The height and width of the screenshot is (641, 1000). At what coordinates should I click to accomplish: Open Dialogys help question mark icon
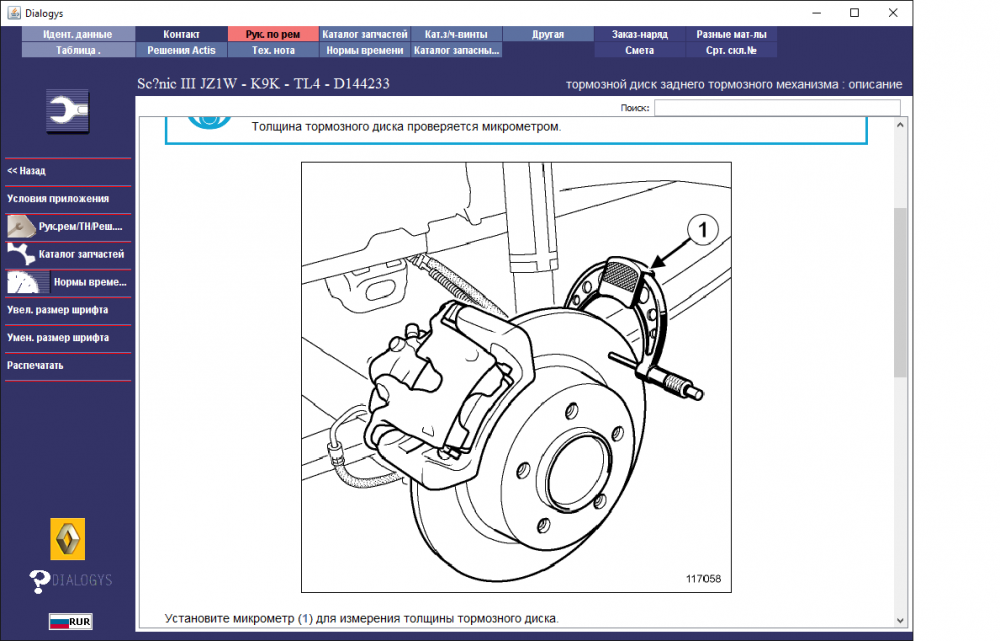(x=40, y=582)
